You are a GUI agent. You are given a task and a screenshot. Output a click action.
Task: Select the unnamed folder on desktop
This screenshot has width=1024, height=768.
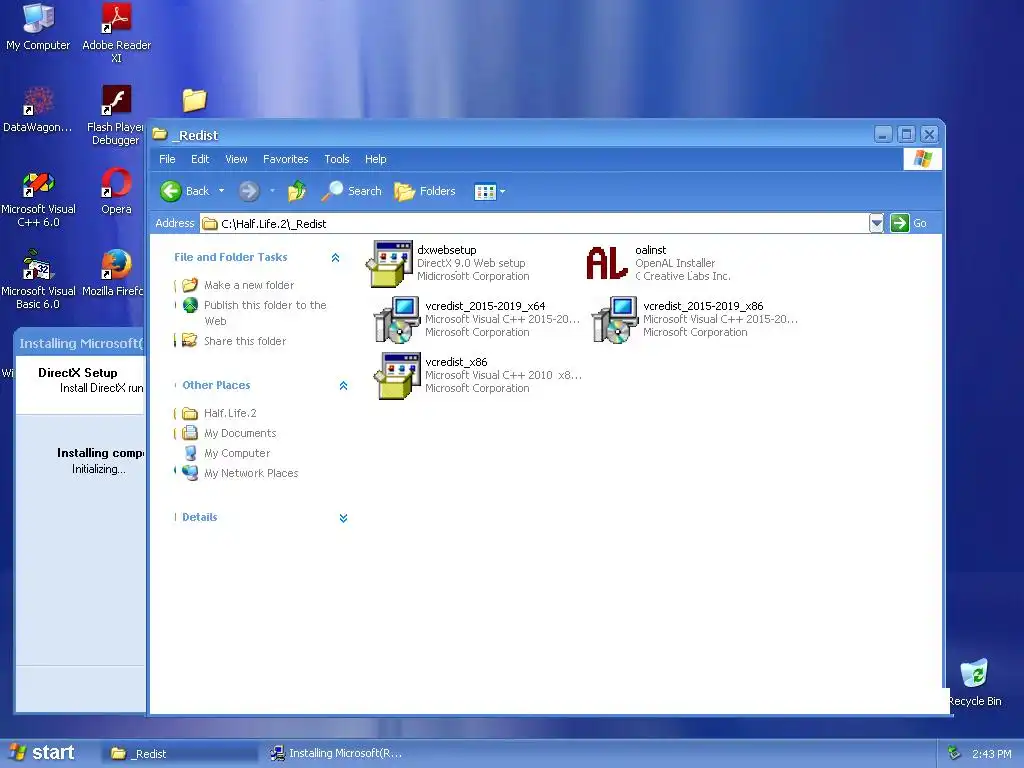pos(194,100)
